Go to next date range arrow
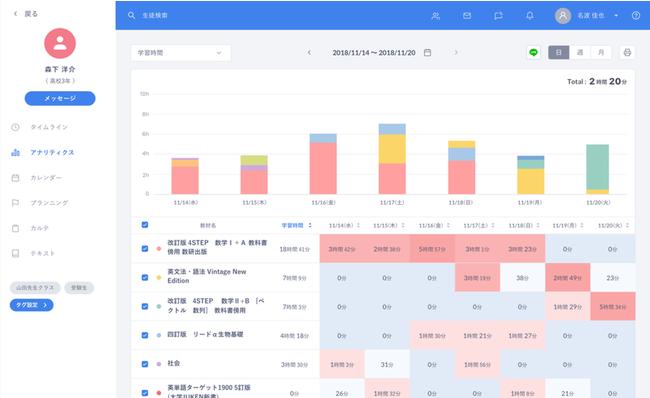The height and width of the screenshot is (398, 650). point(456,53)
